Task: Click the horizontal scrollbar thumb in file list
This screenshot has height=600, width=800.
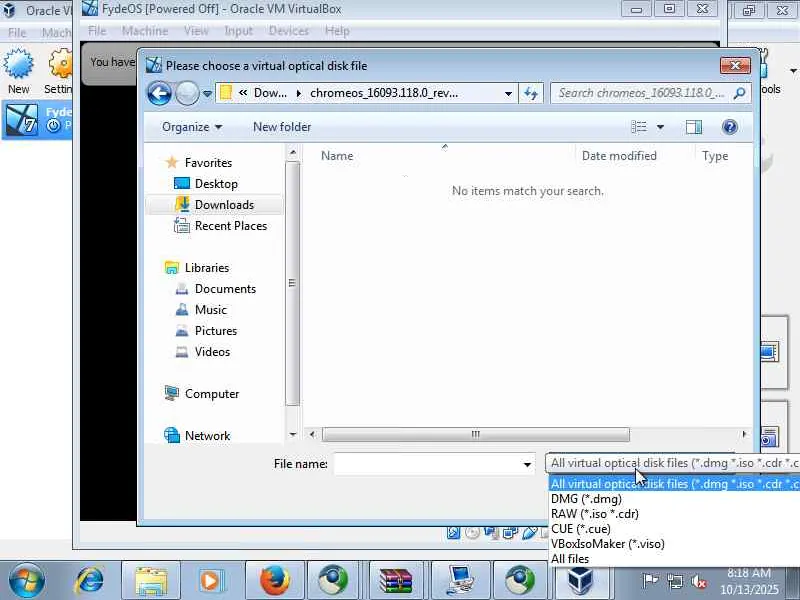Action: (476, 435)
